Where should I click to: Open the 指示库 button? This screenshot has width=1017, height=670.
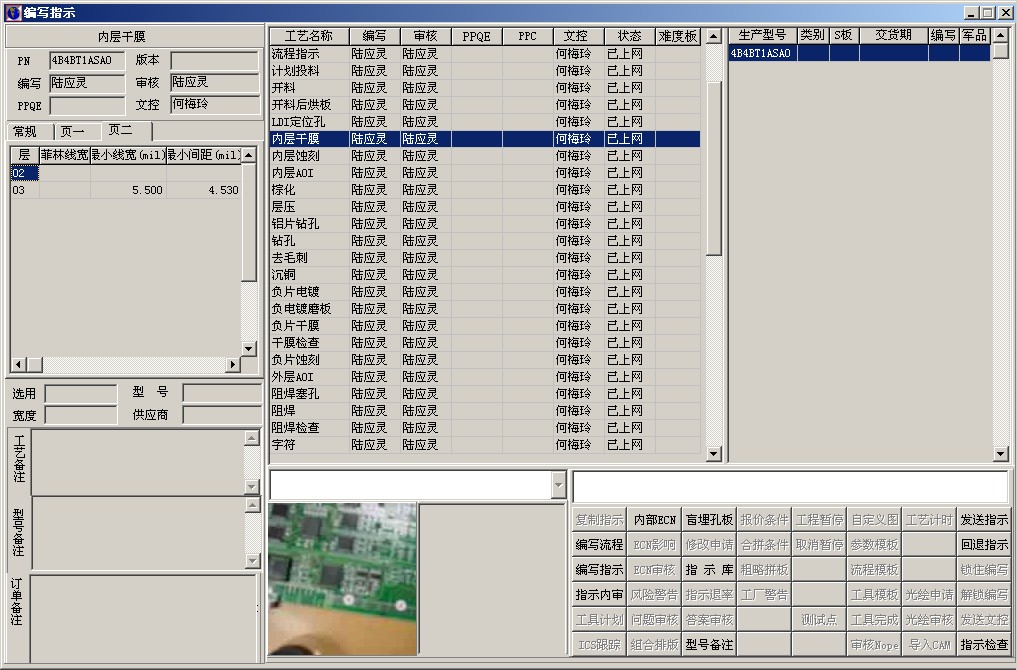709,569
